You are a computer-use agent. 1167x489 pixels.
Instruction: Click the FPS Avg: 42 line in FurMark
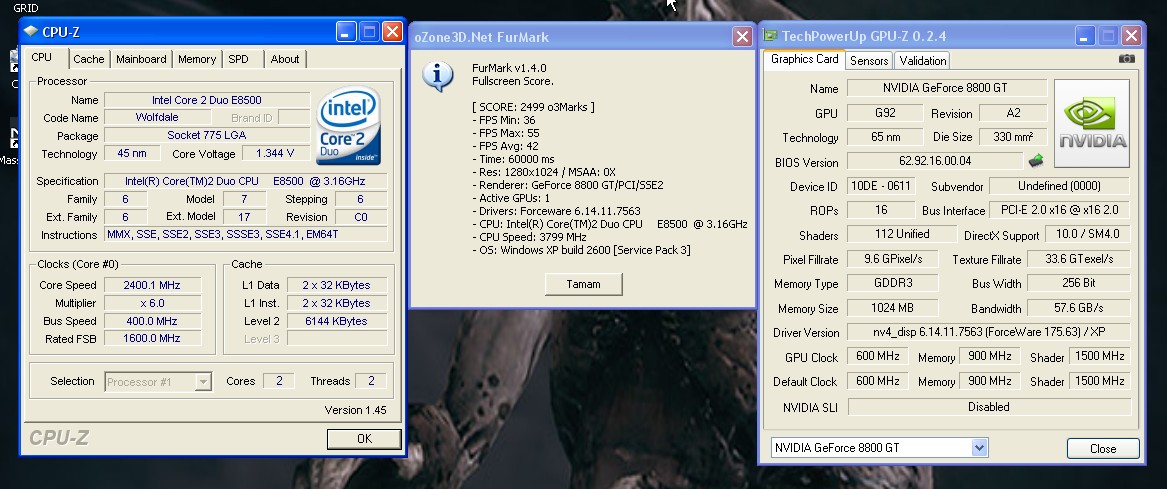(x=505, y=146)
